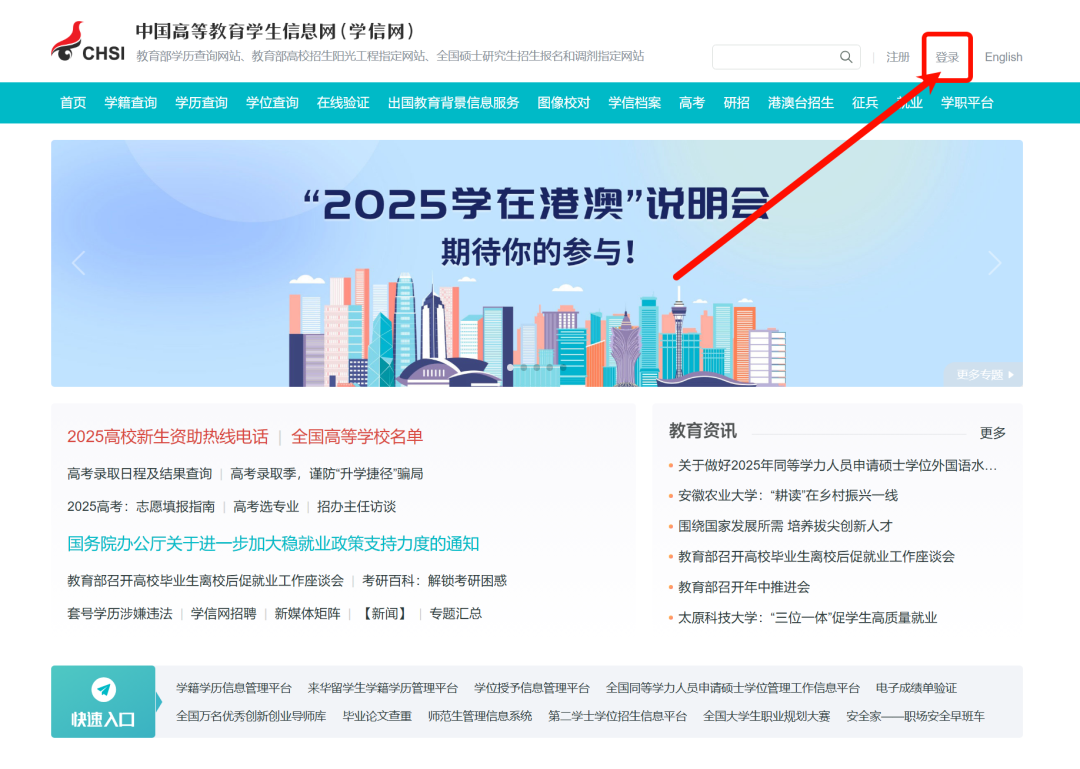Open 学位授予信息管理平台 quick link
The image size is (1080, 769).
click(532, 688)
